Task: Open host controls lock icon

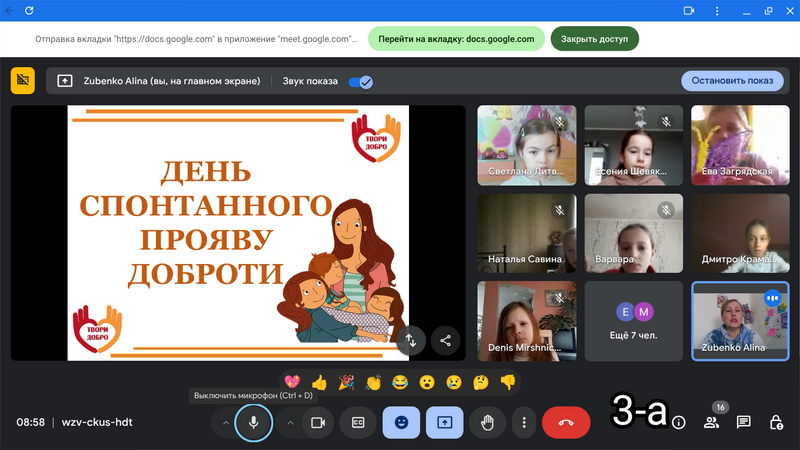Action: click(x=775, y=423)
